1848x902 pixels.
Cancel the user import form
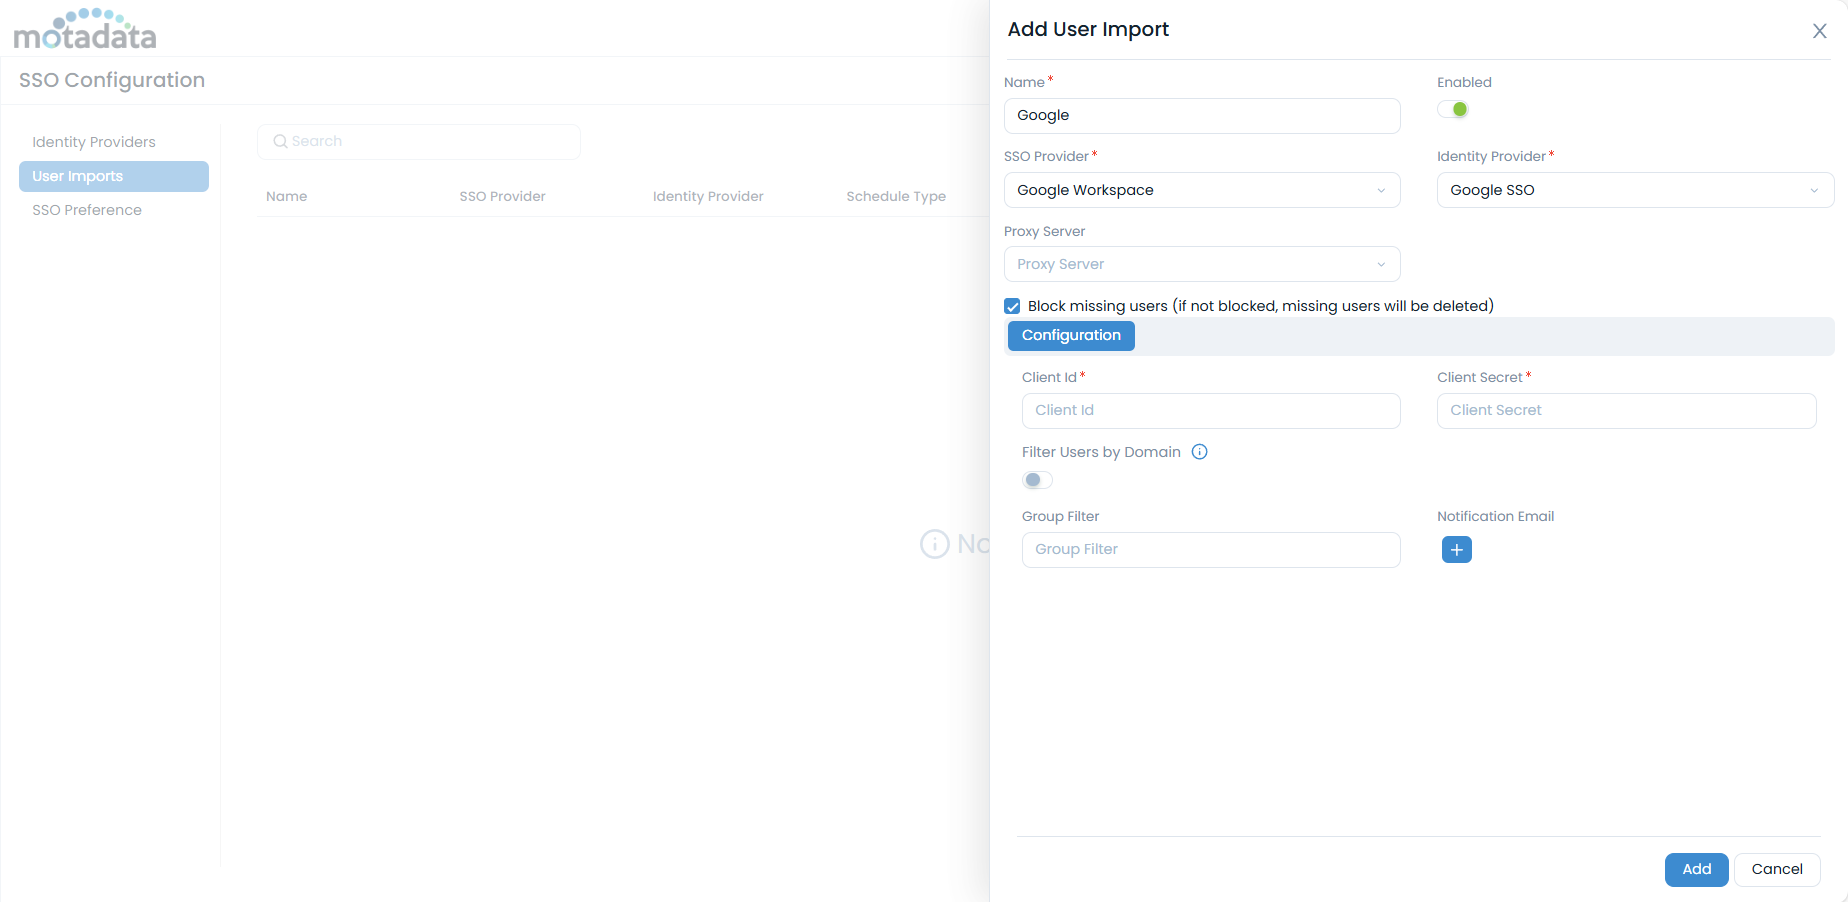point(1776,869)
